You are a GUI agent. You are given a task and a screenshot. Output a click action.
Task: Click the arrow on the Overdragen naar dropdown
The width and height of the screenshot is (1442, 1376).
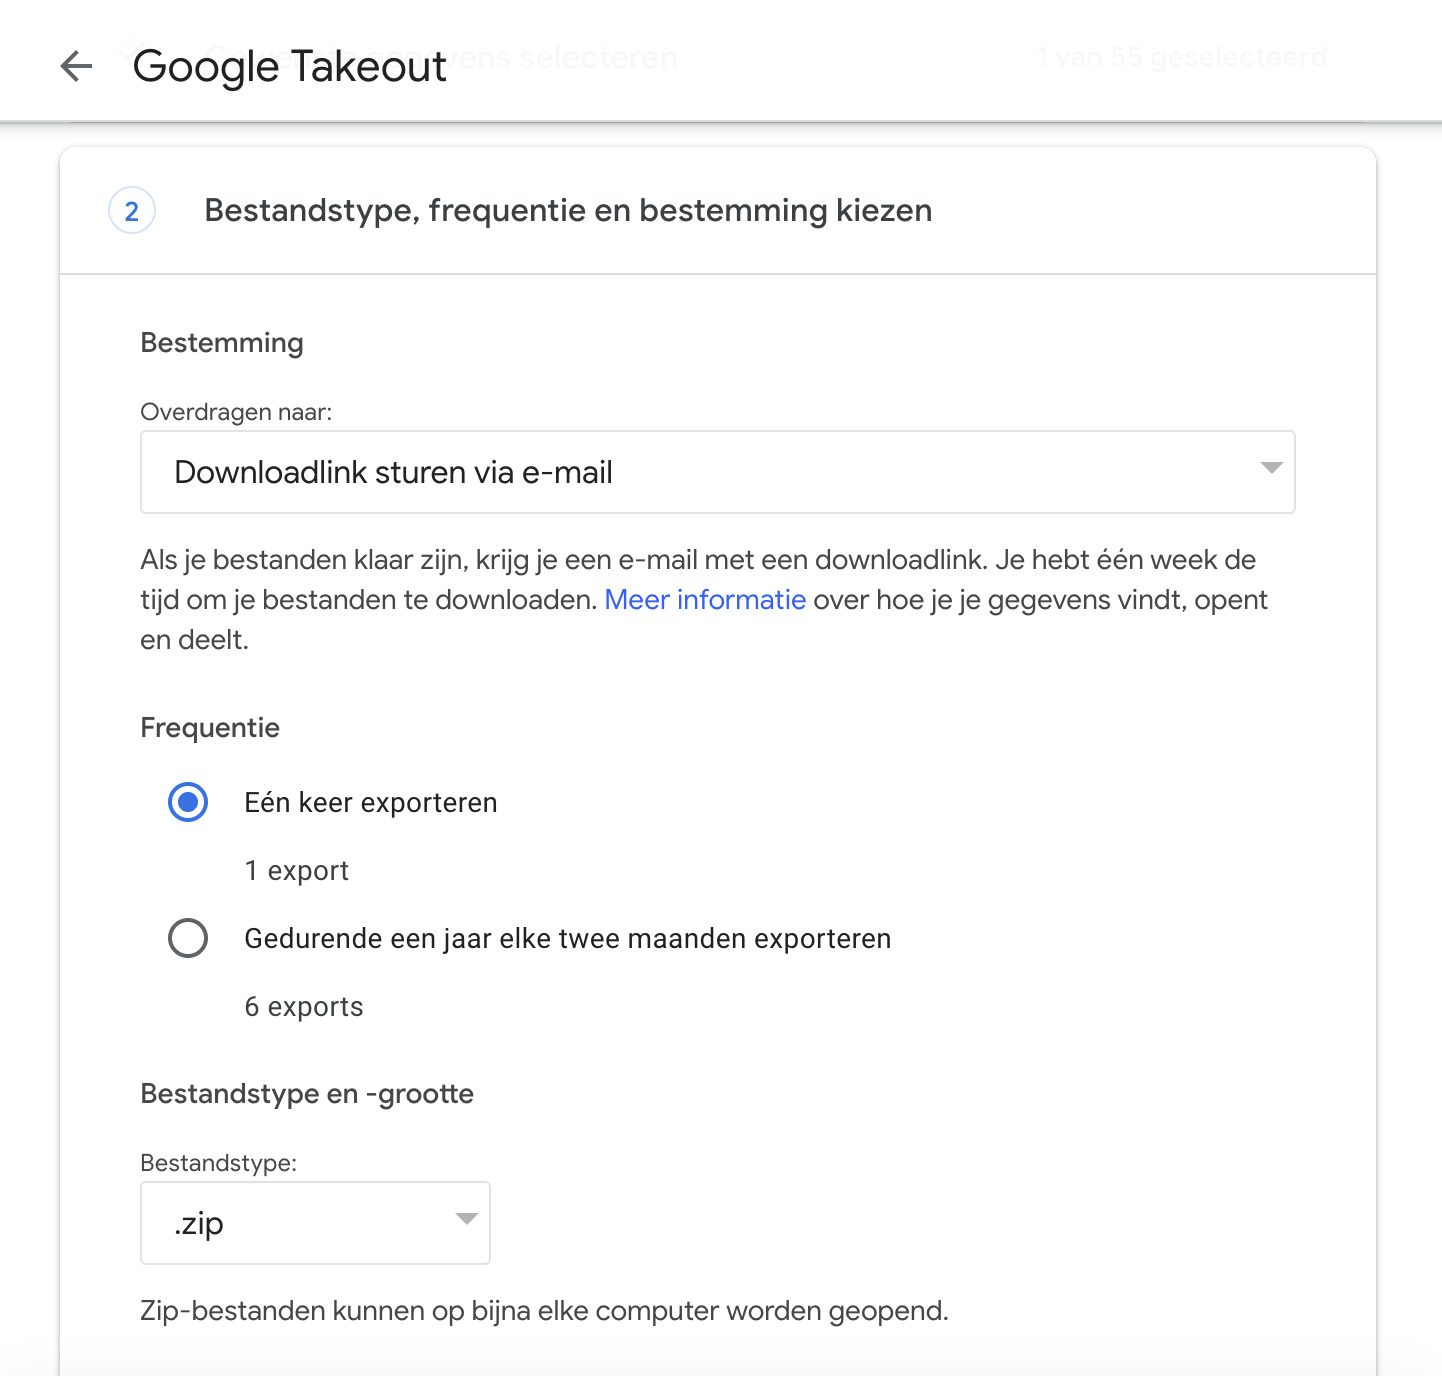tap(1271, 468)
